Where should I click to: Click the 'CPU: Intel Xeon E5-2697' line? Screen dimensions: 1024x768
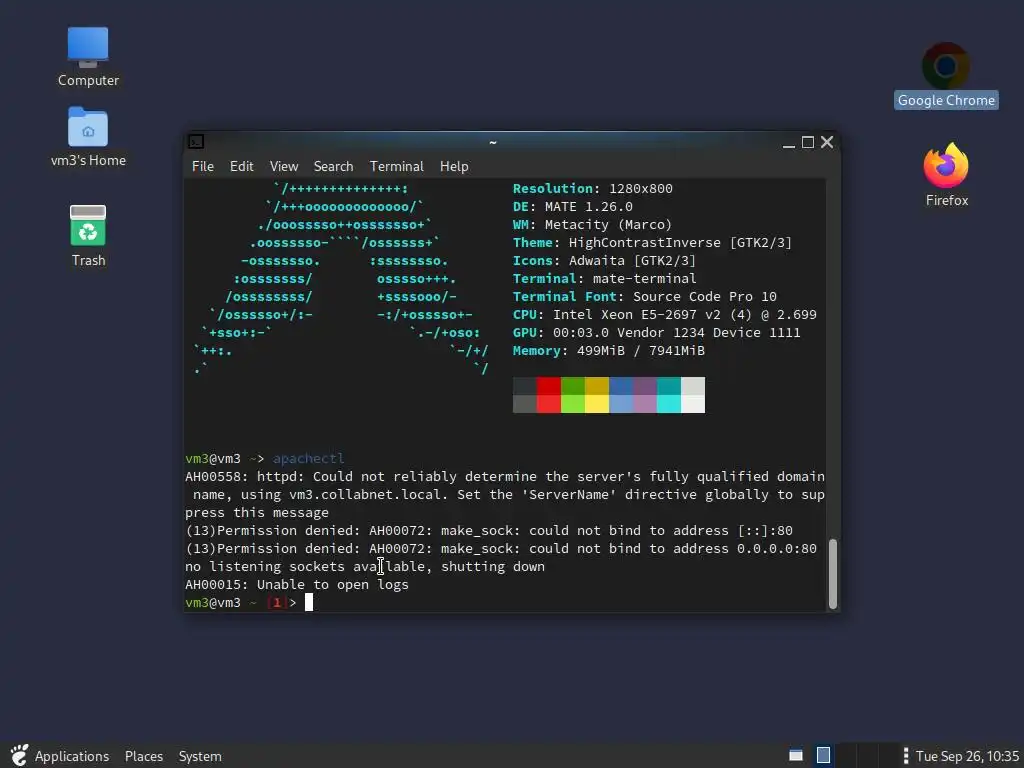coord(664,315)
